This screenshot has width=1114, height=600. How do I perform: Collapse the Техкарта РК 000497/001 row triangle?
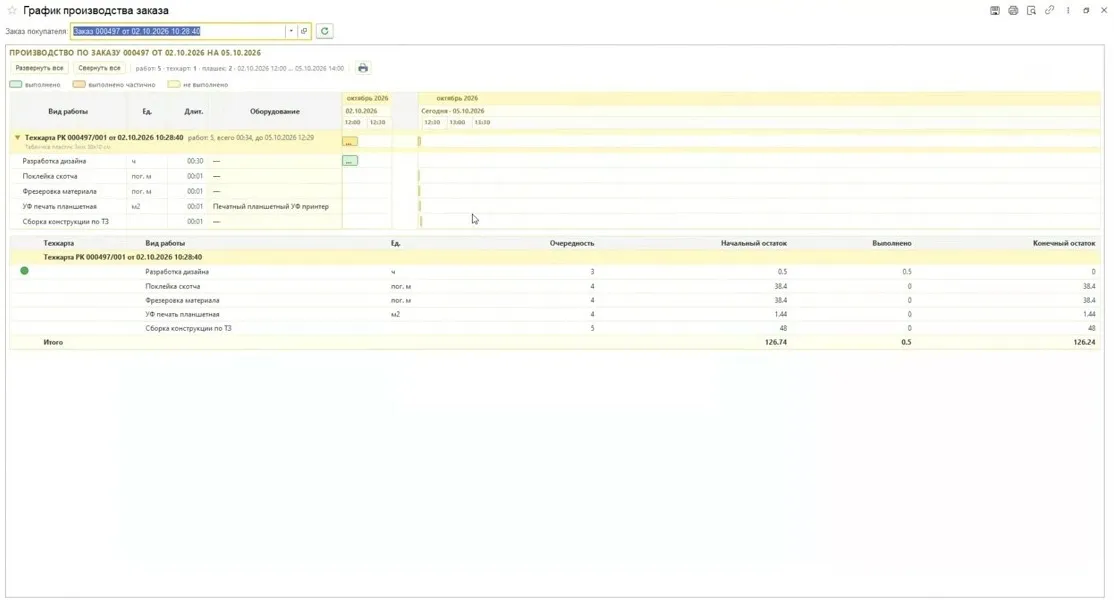tap(18, 138)
